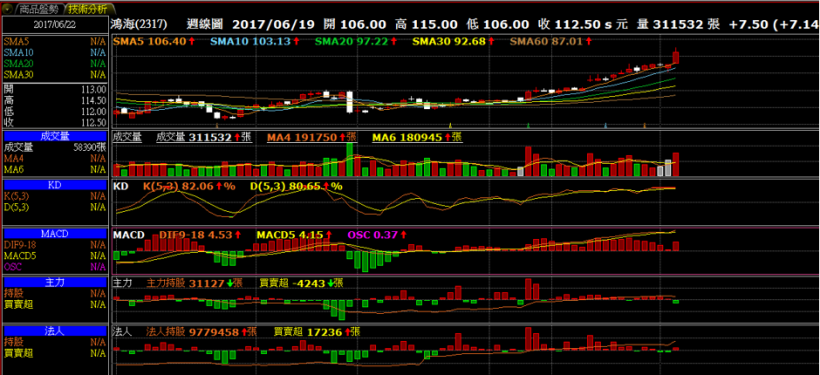Open the underlined MA4 191750 link
The height and width of the screenshot is (375, 820).
(x=312, y=137)
